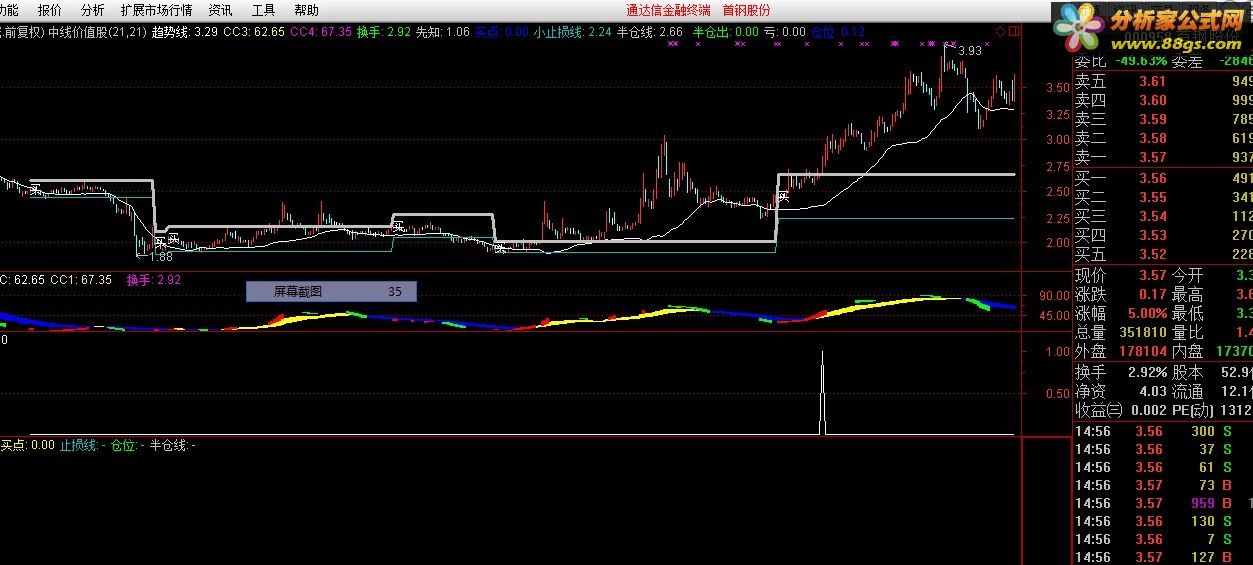Select the 14:56 tick with purple volume 959
Screen dimensions: 1253x565
click(x=1163, y=503)
